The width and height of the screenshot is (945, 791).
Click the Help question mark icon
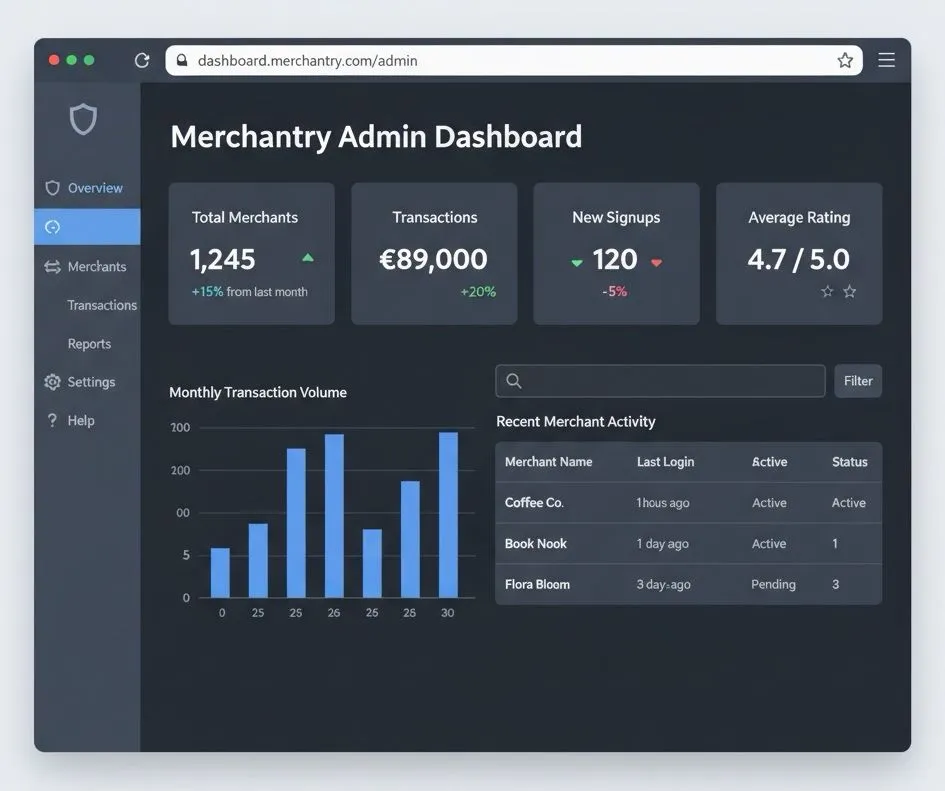pos(53,420)
